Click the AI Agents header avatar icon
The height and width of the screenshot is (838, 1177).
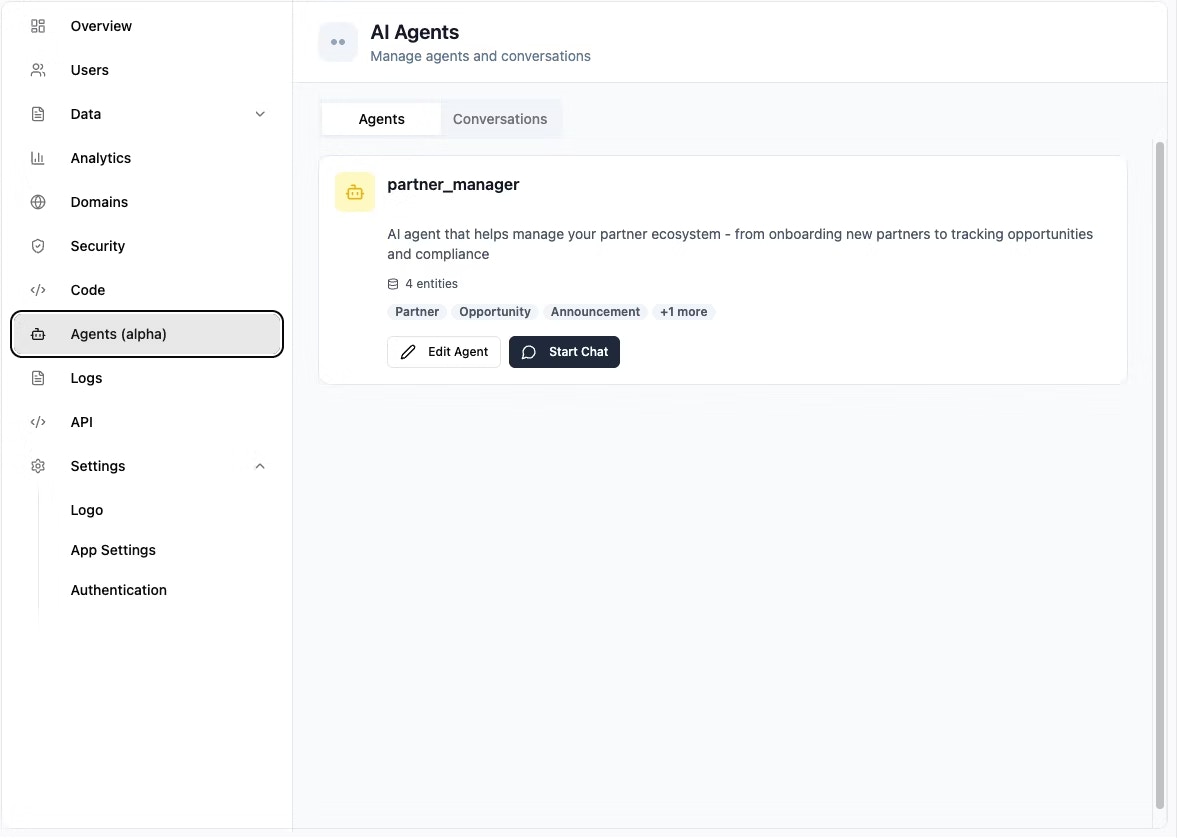(337, 41)
